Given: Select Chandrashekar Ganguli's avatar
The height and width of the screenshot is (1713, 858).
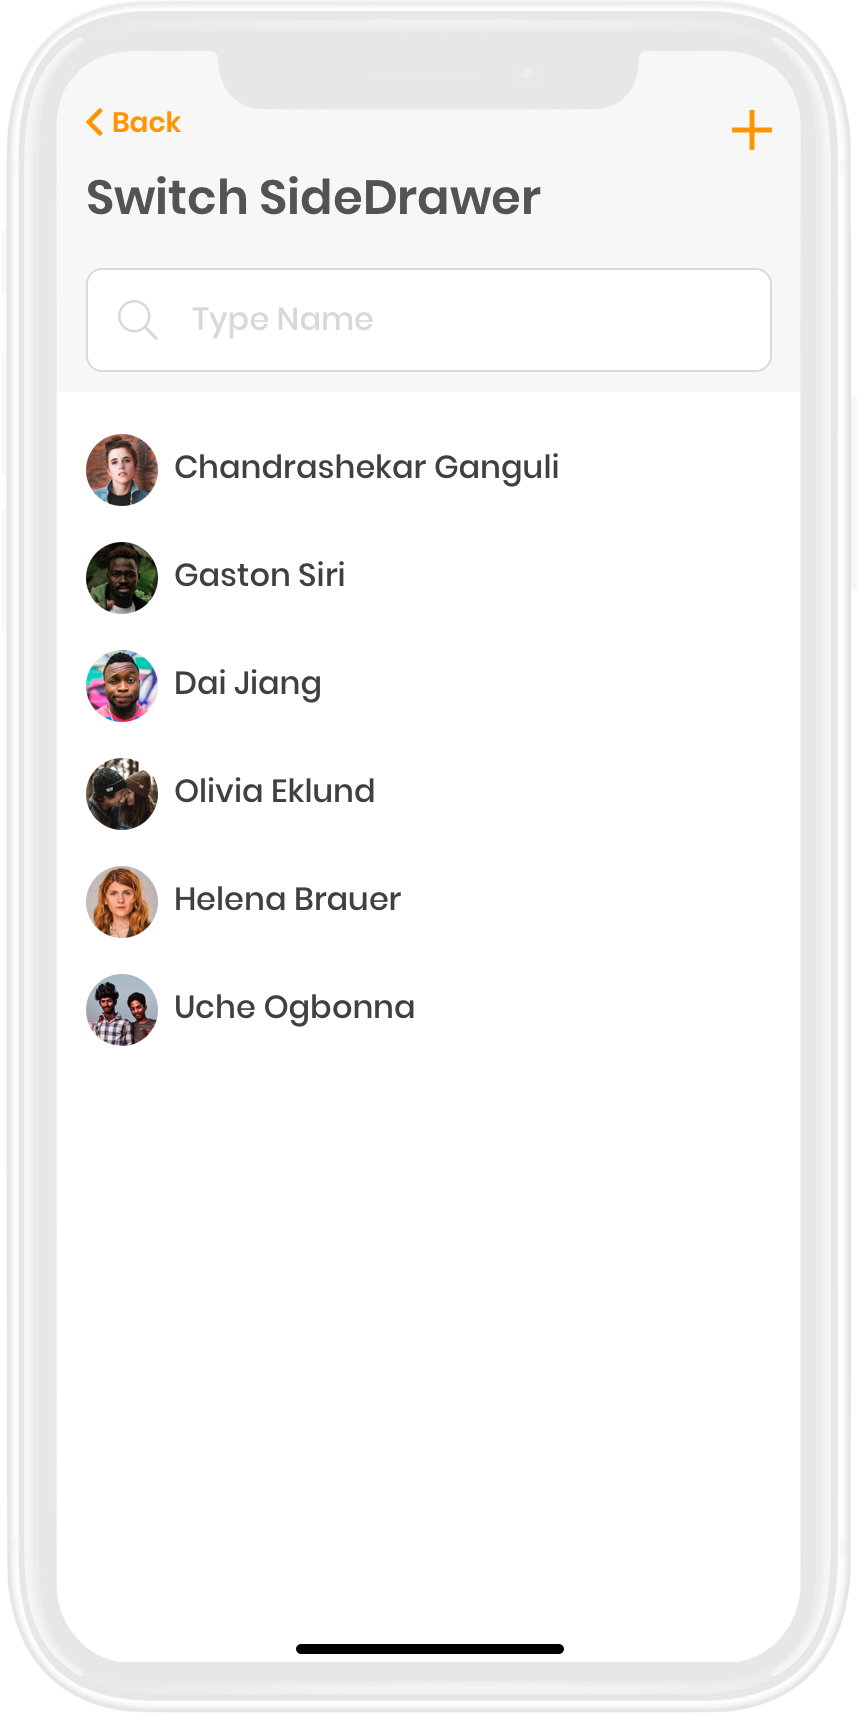Looking at the screenshot, I should pyautogui.click(x=122, y=469).
